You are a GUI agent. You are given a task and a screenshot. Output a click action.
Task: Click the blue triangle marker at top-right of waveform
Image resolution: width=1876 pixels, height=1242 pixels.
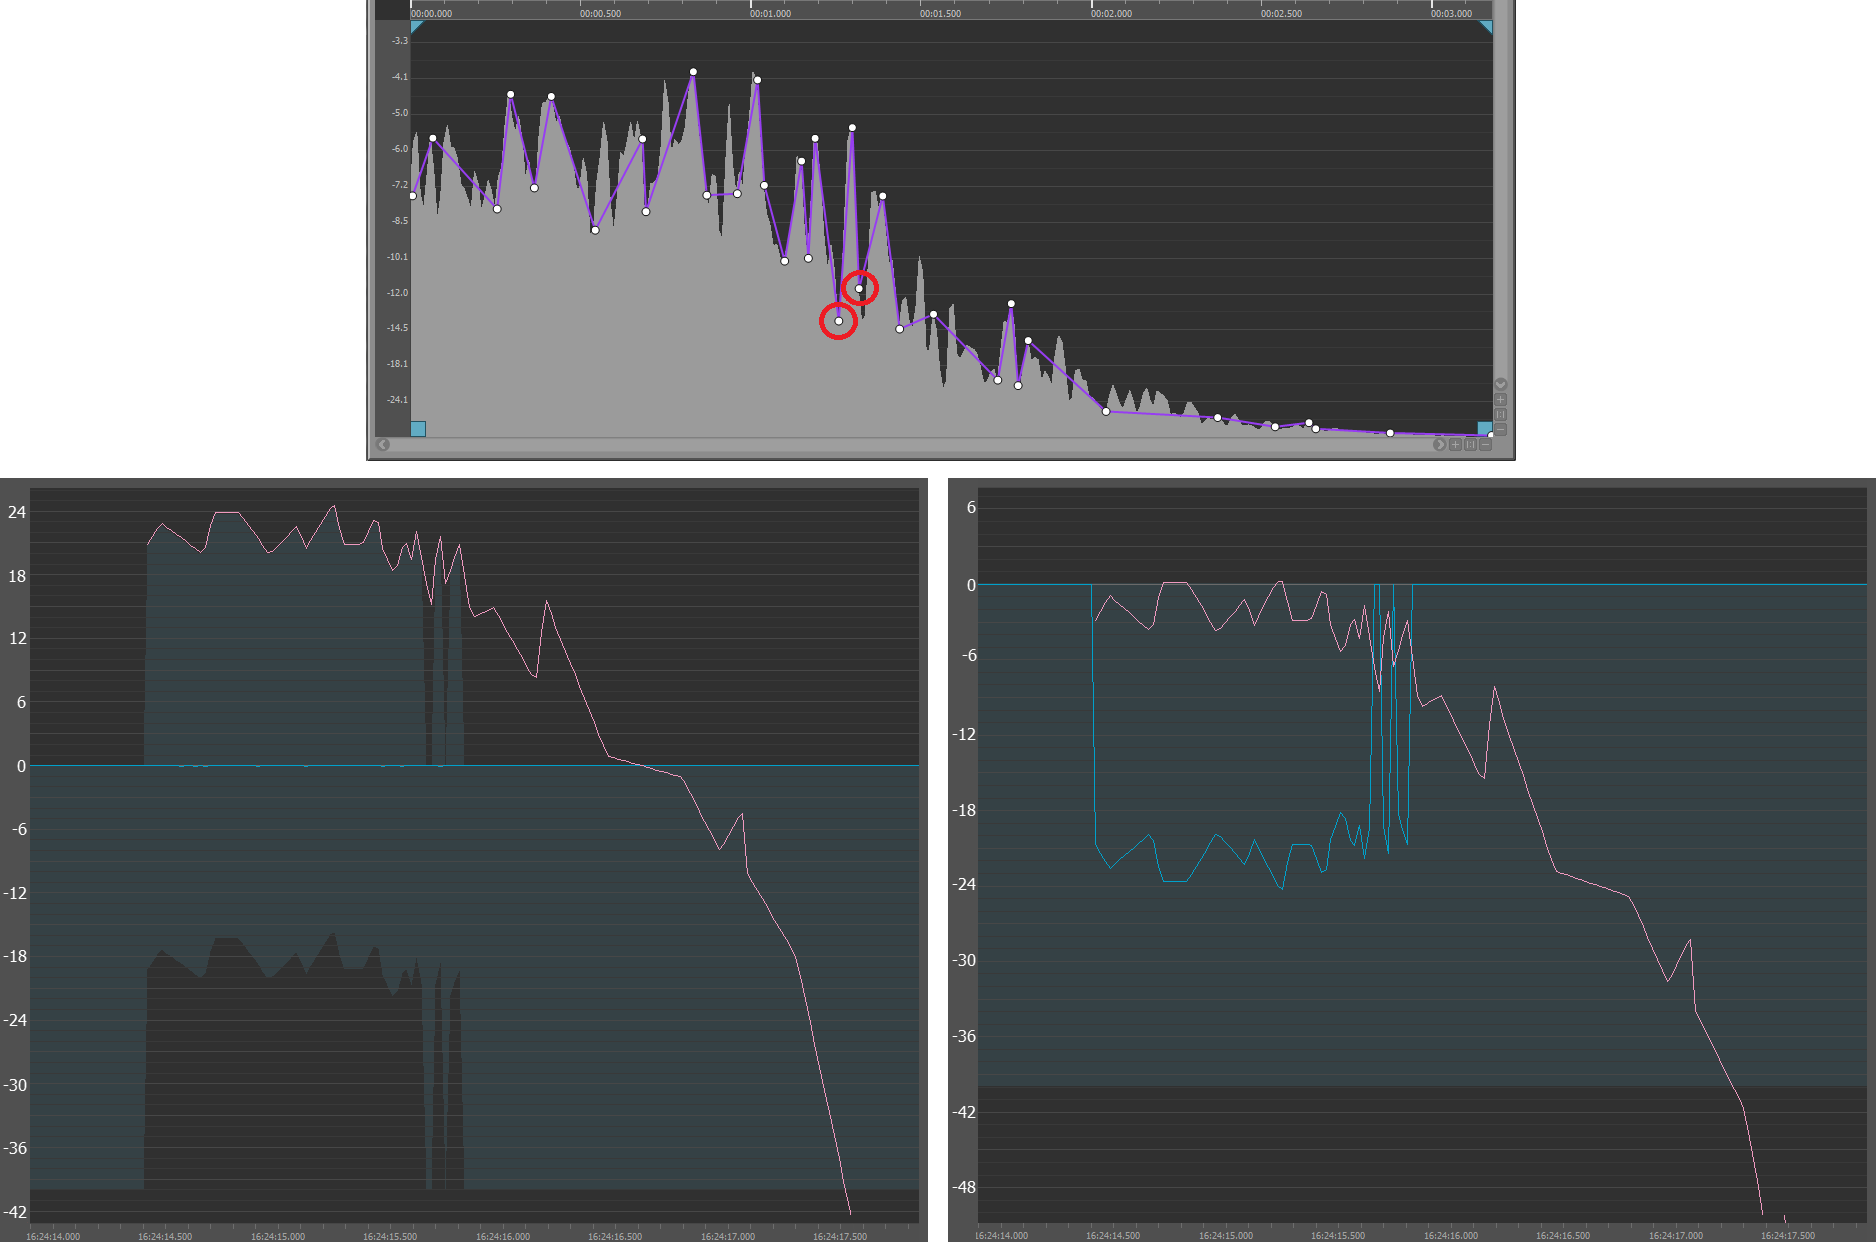[x=1486, y=26]
